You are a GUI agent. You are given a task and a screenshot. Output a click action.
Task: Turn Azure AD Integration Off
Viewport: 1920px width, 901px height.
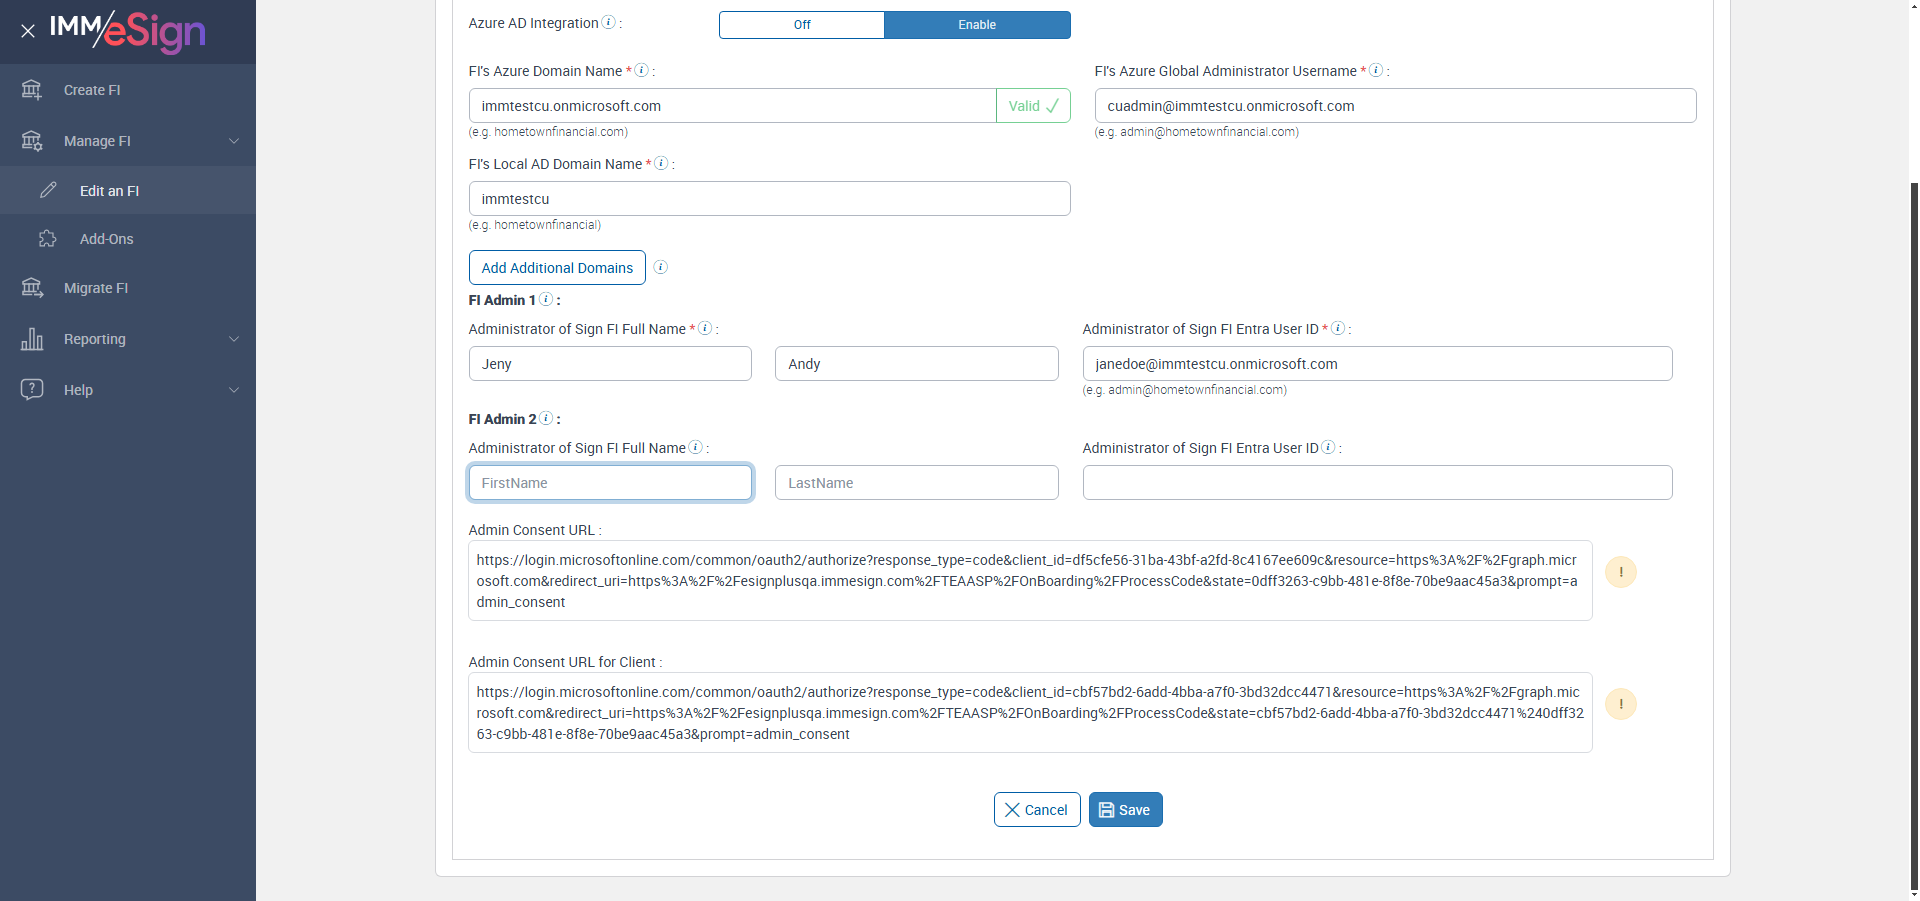802,25
